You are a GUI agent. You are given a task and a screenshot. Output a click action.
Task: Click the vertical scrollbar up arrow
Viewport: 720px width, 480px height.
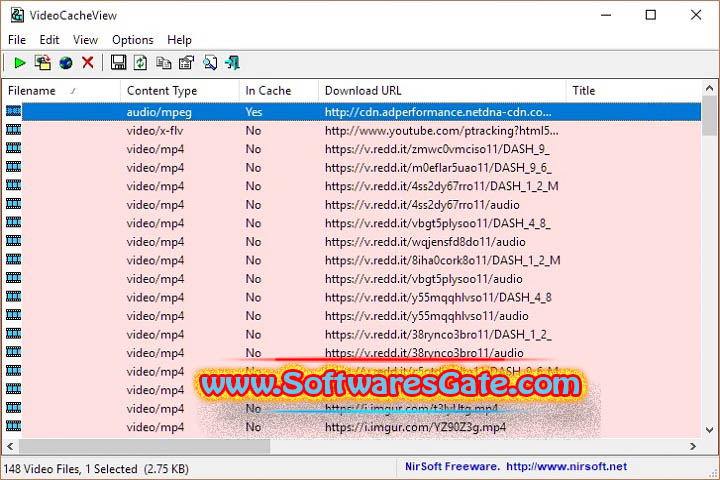coord(709,88)
